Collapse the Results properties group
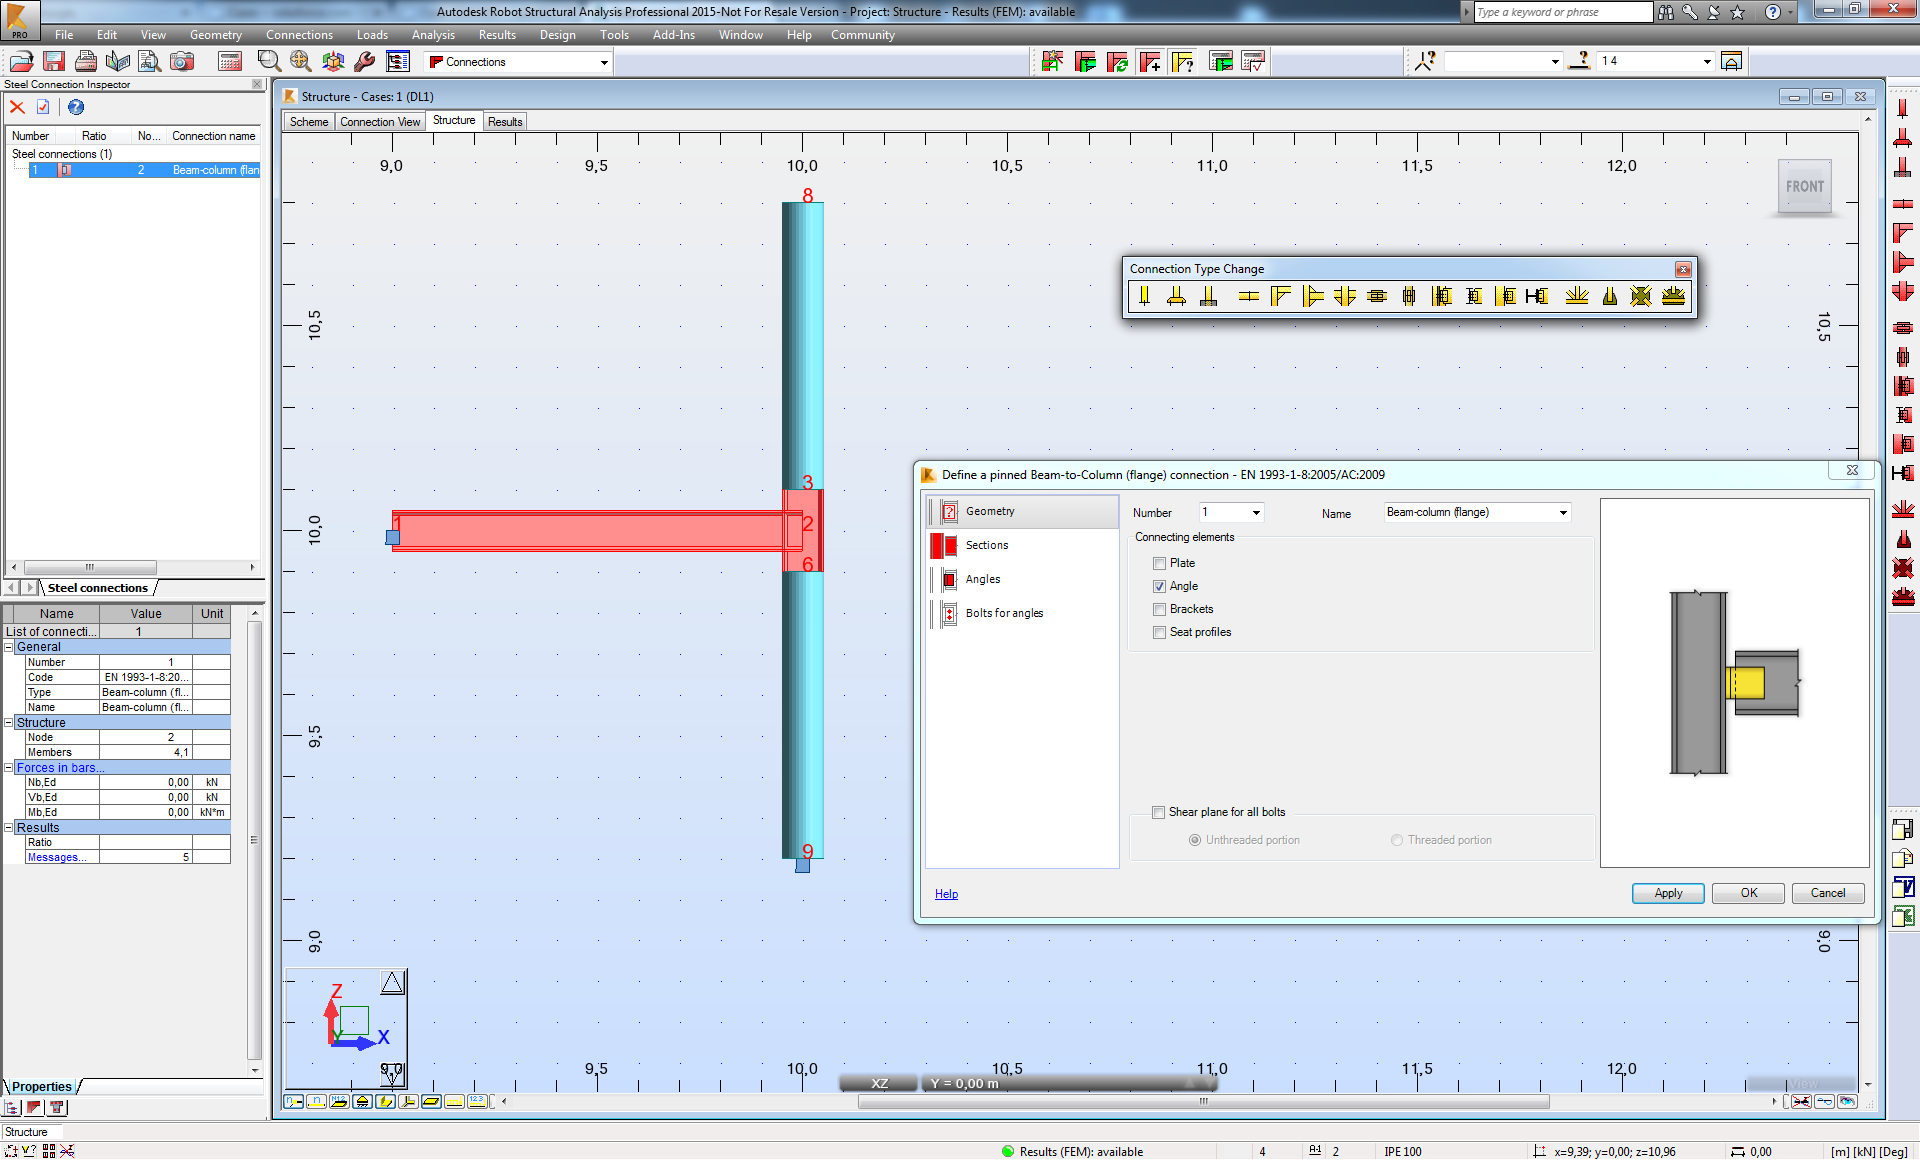Screen dimensions: 1920x1160 tap(9, 827)
